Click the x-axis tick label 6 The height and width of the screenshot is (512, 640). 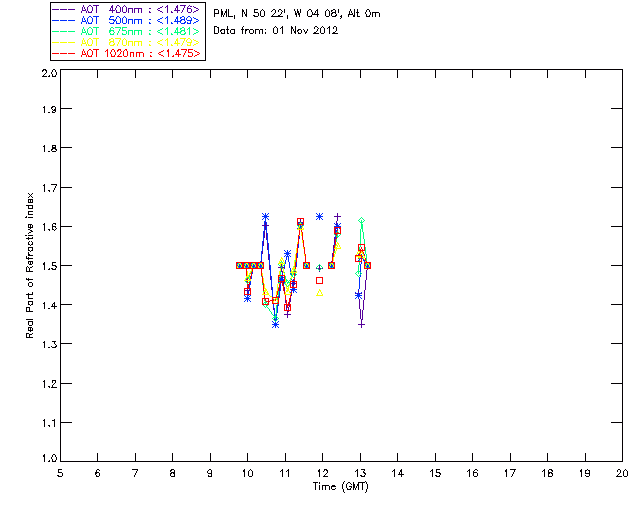[98, 473]
